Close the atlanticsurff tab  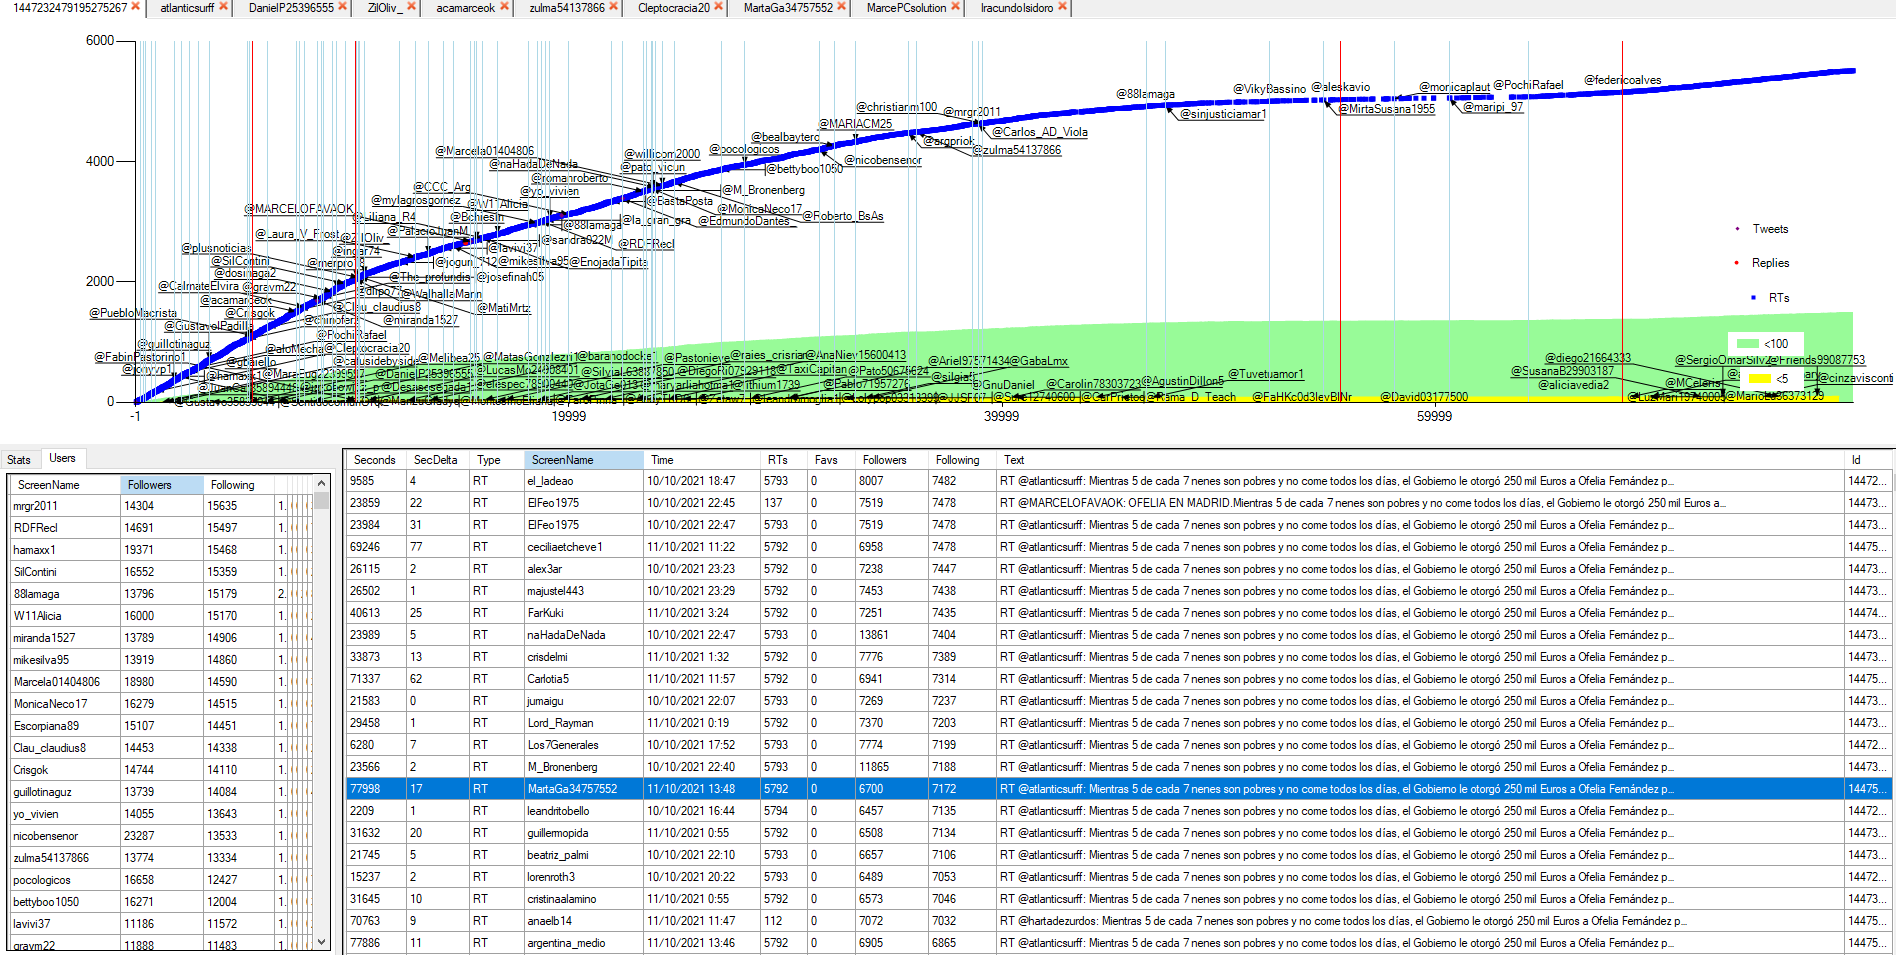point(223,7)
